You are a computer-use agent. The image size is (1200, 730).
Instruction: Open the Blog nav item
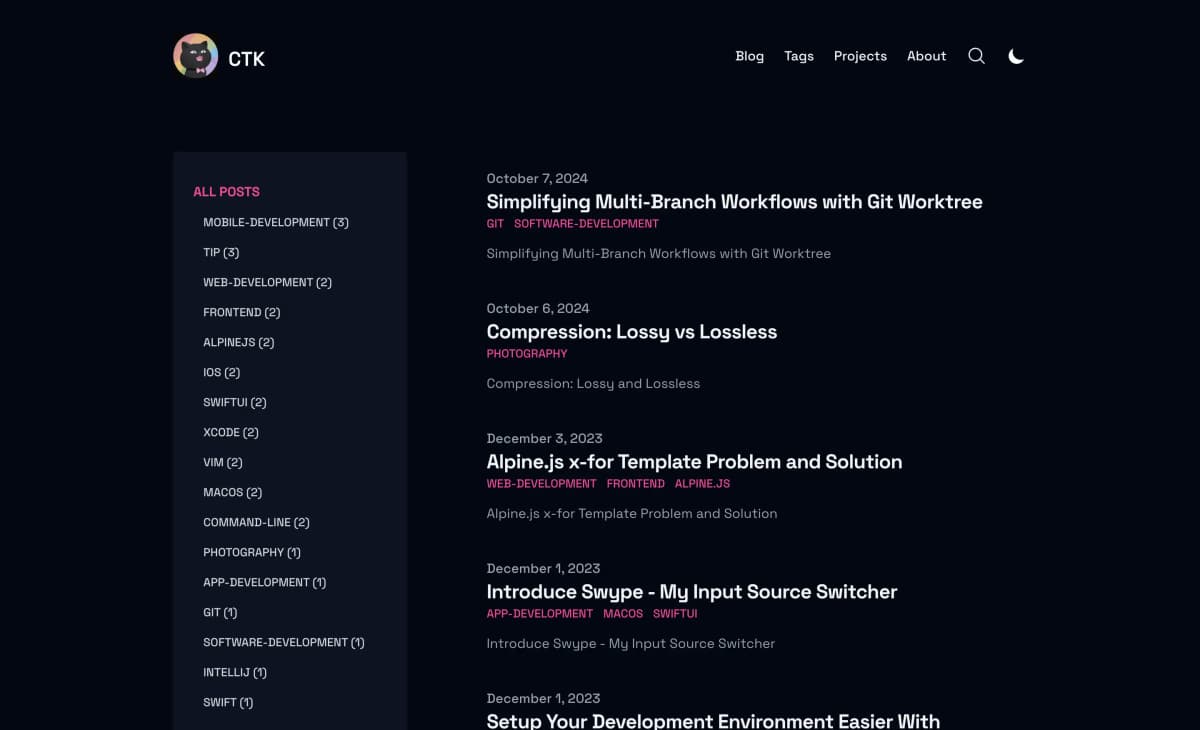coord(749,56)
